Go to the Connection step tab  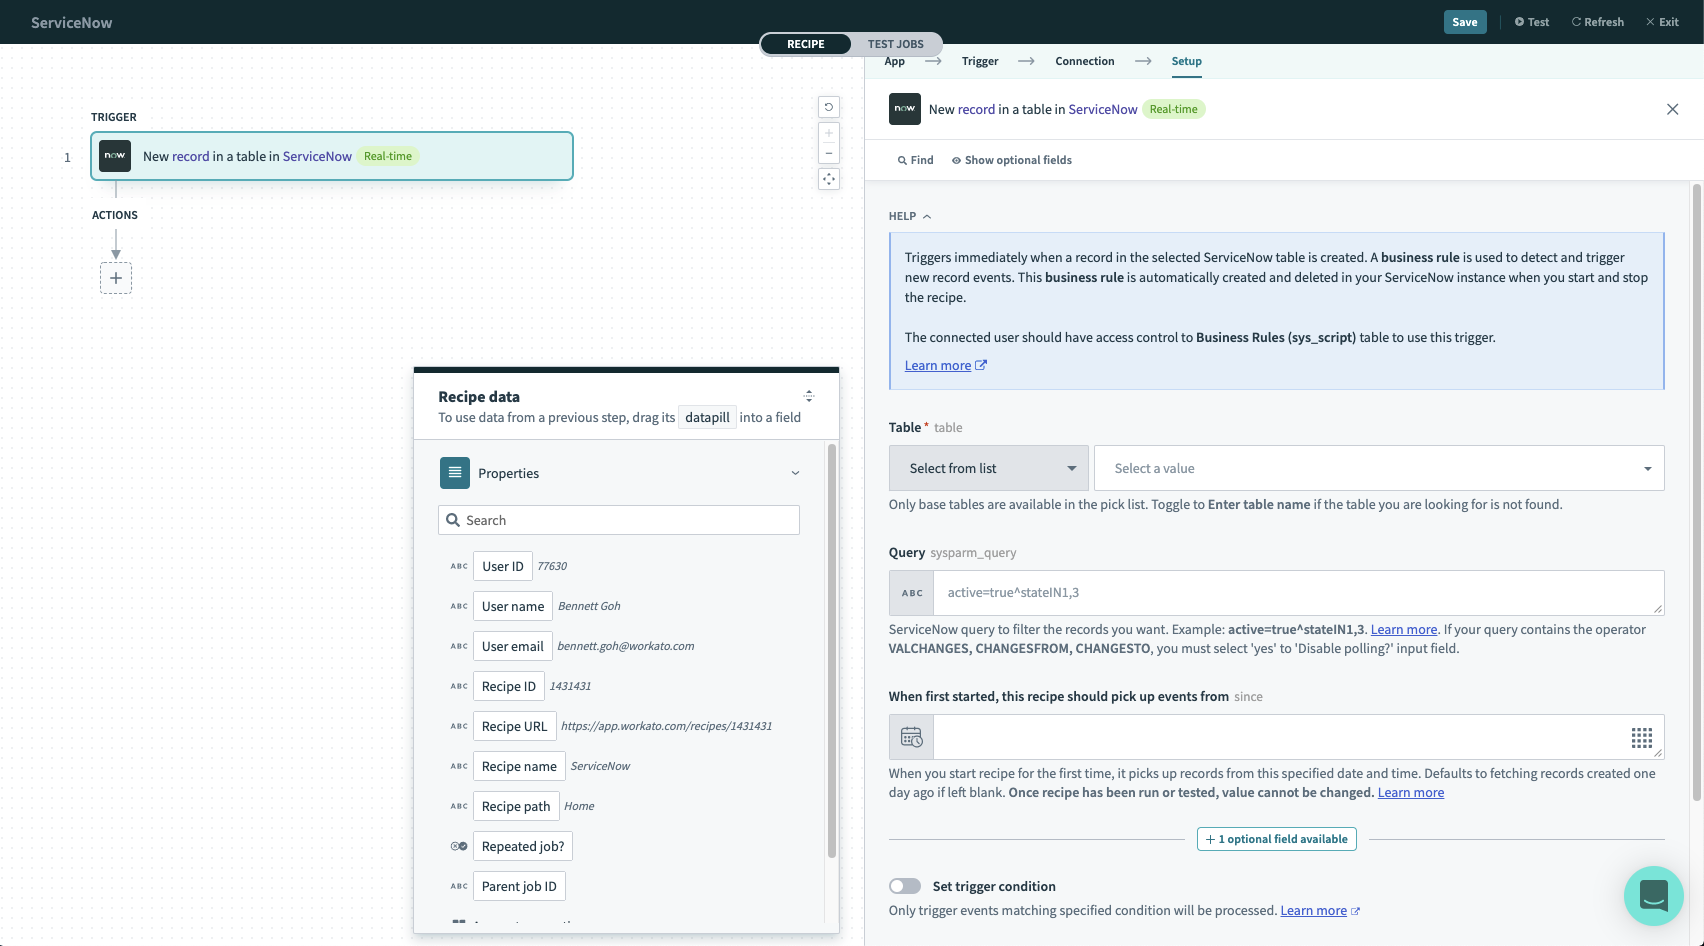(x=1084, y=61)
